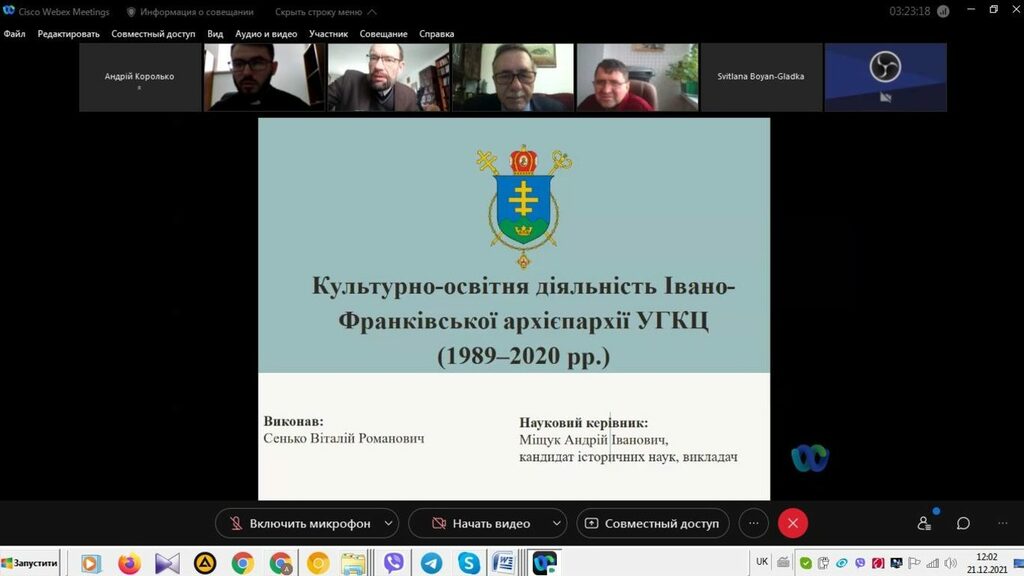Select Svitlana Boyan-Gladka participant tile
This screenshot has width=1024, height=576.
tap(760, 77)
